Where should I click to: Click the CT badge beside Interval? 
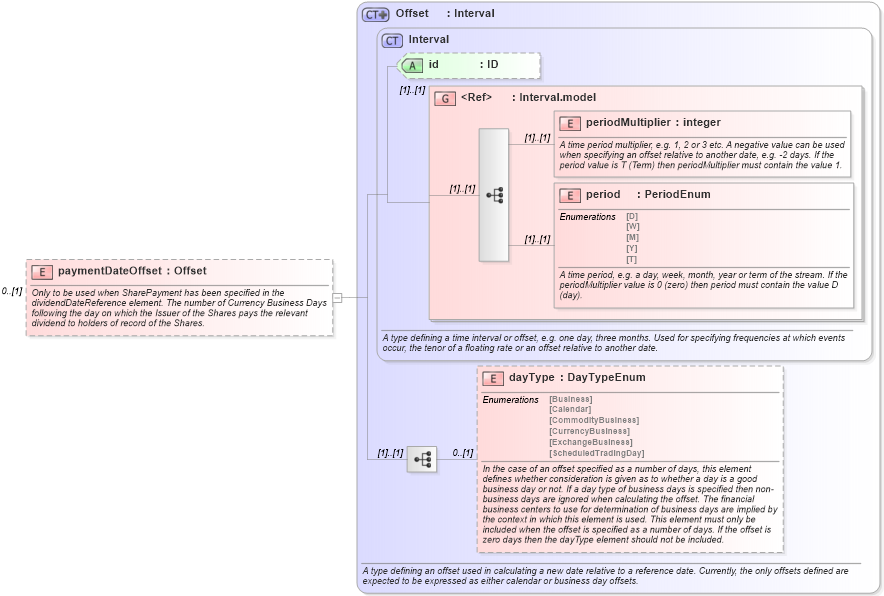point(392,41)
